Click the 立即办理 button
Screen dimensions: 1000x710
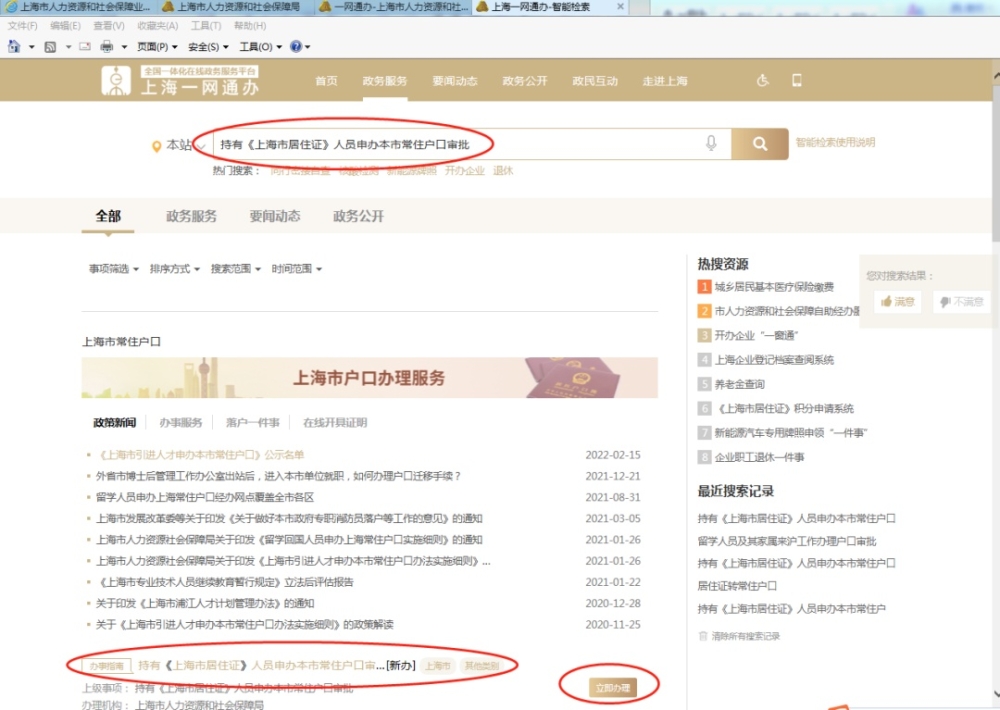tap(613, 688)
